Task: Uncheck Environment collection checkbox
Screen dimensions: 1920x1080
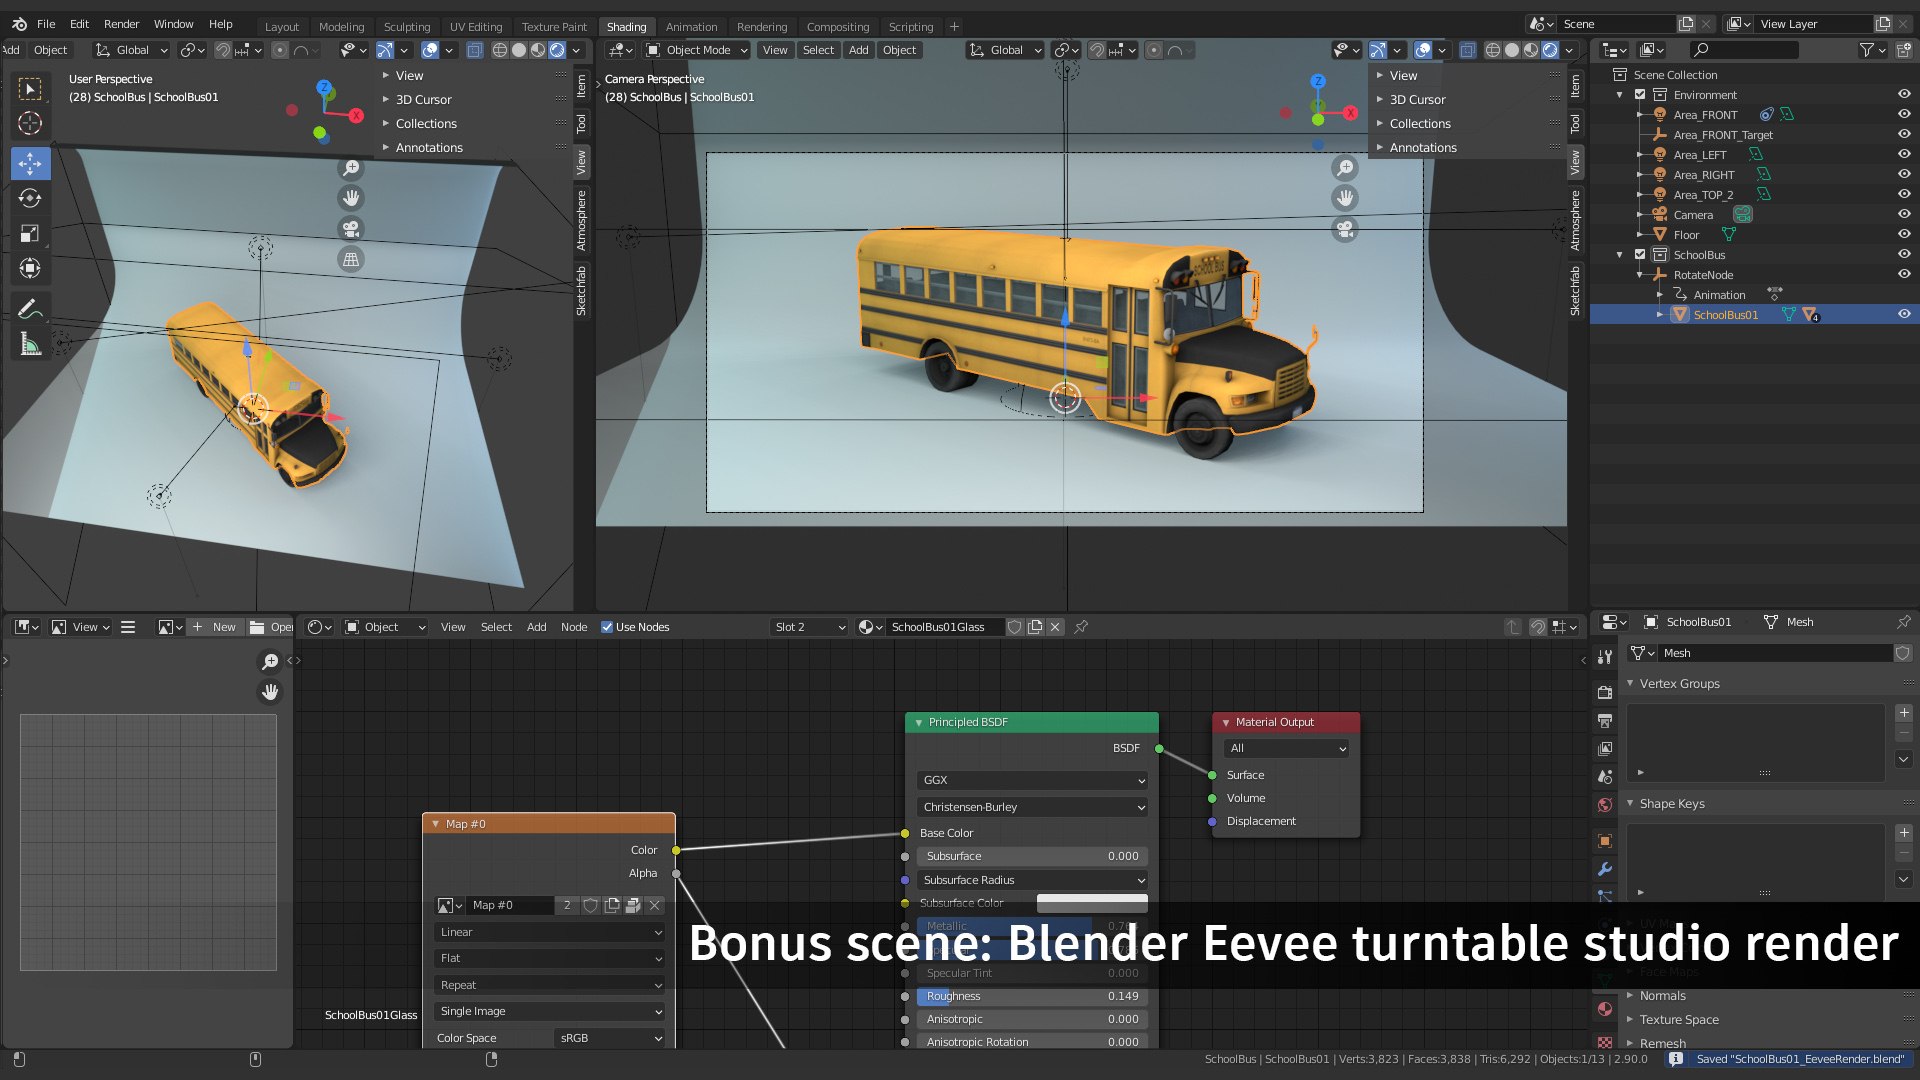Action: point(1640,95)
